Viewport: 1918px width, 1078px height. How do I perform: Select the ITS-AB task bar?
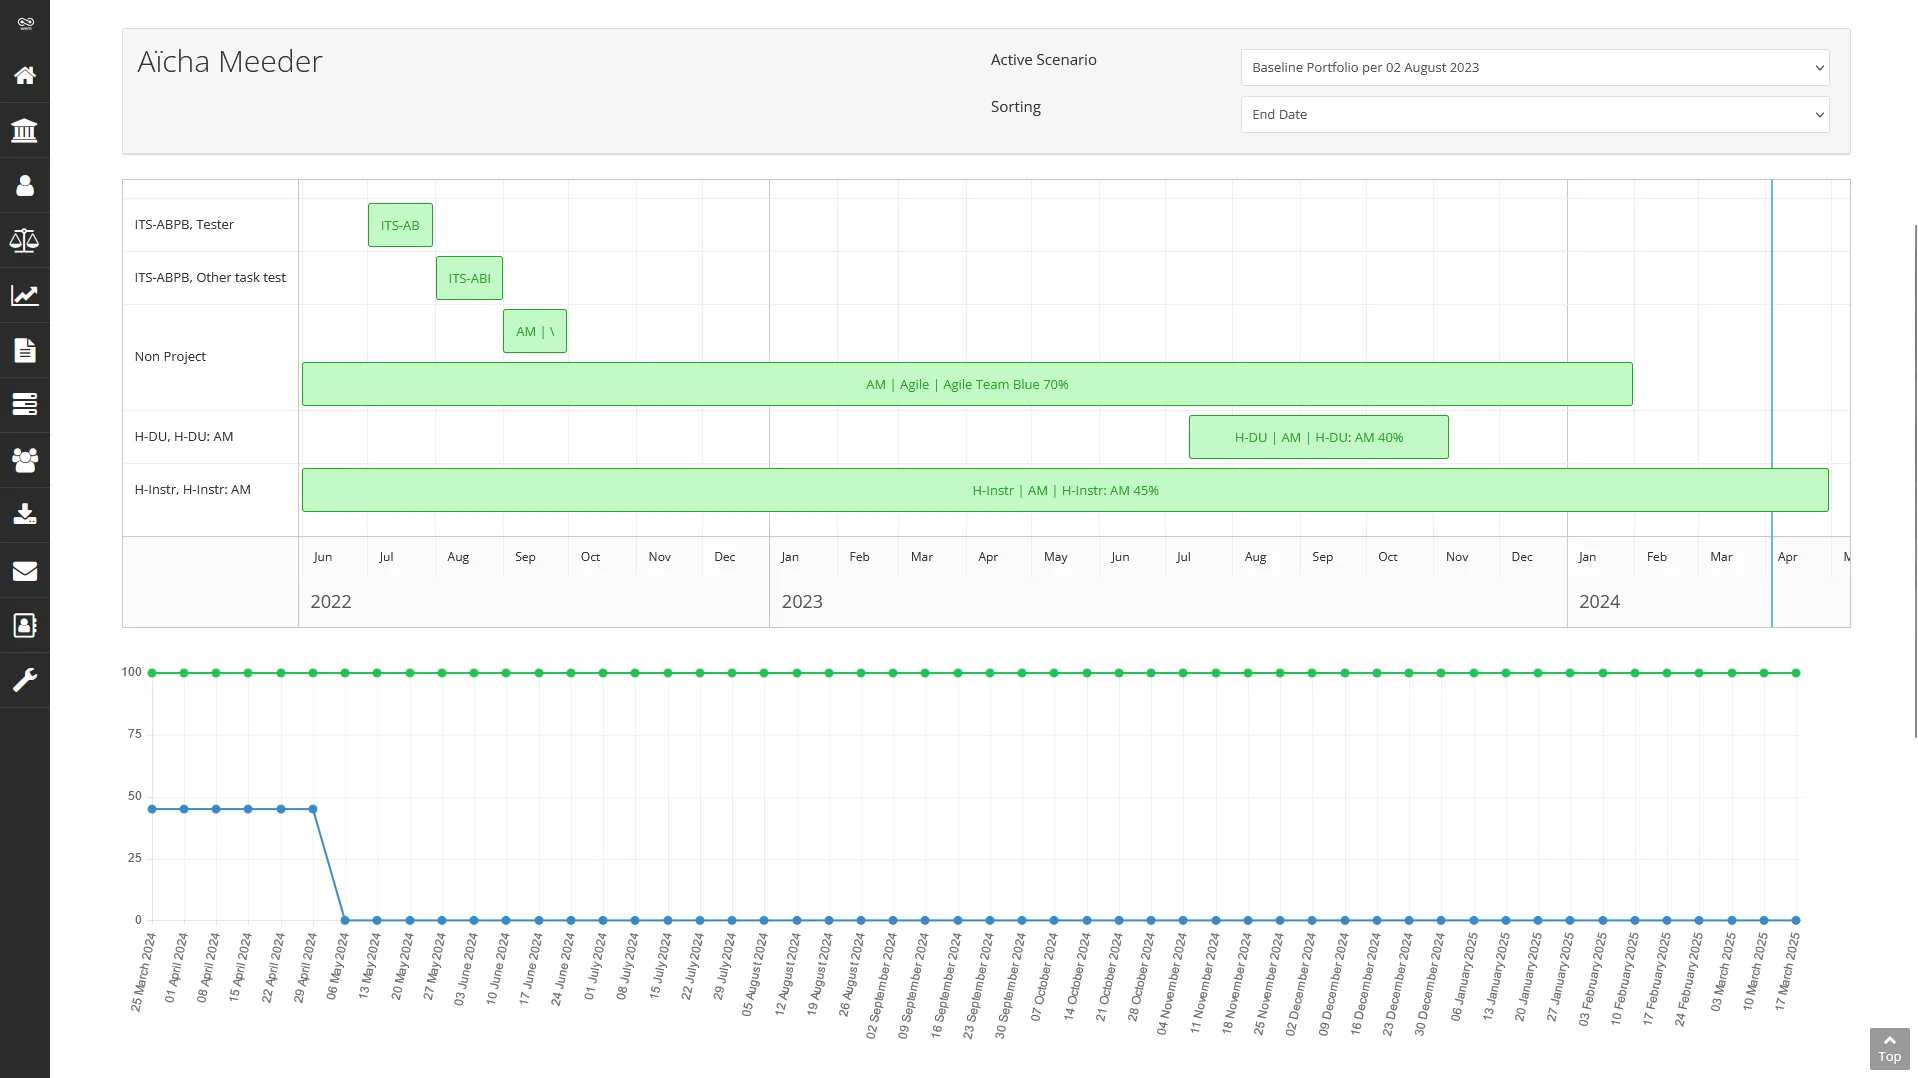400,224
